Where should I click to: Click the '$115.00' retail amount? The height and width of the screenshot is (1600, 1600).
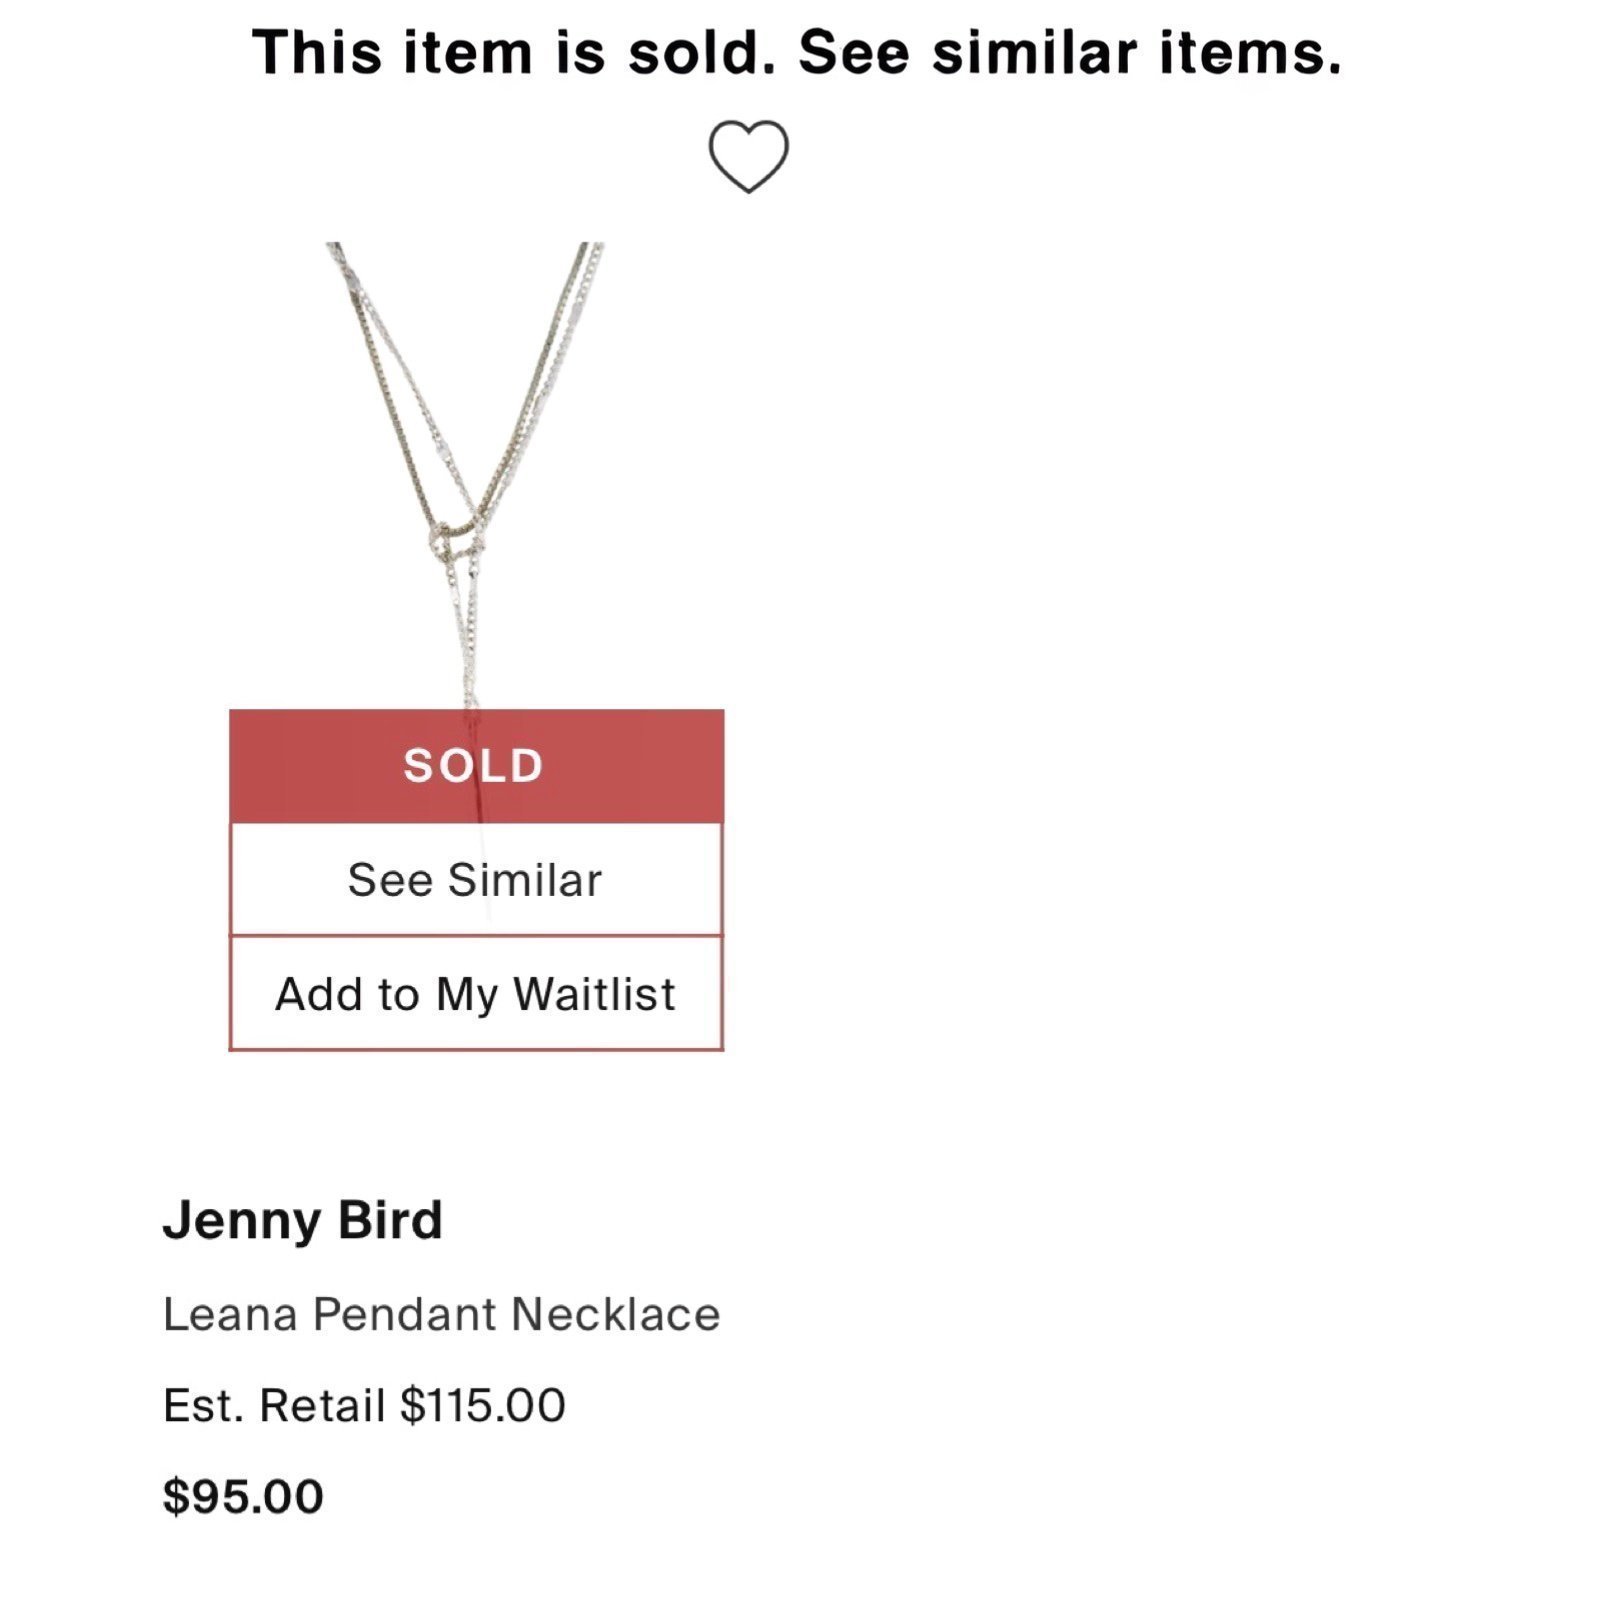click(x=483, y=1405)
